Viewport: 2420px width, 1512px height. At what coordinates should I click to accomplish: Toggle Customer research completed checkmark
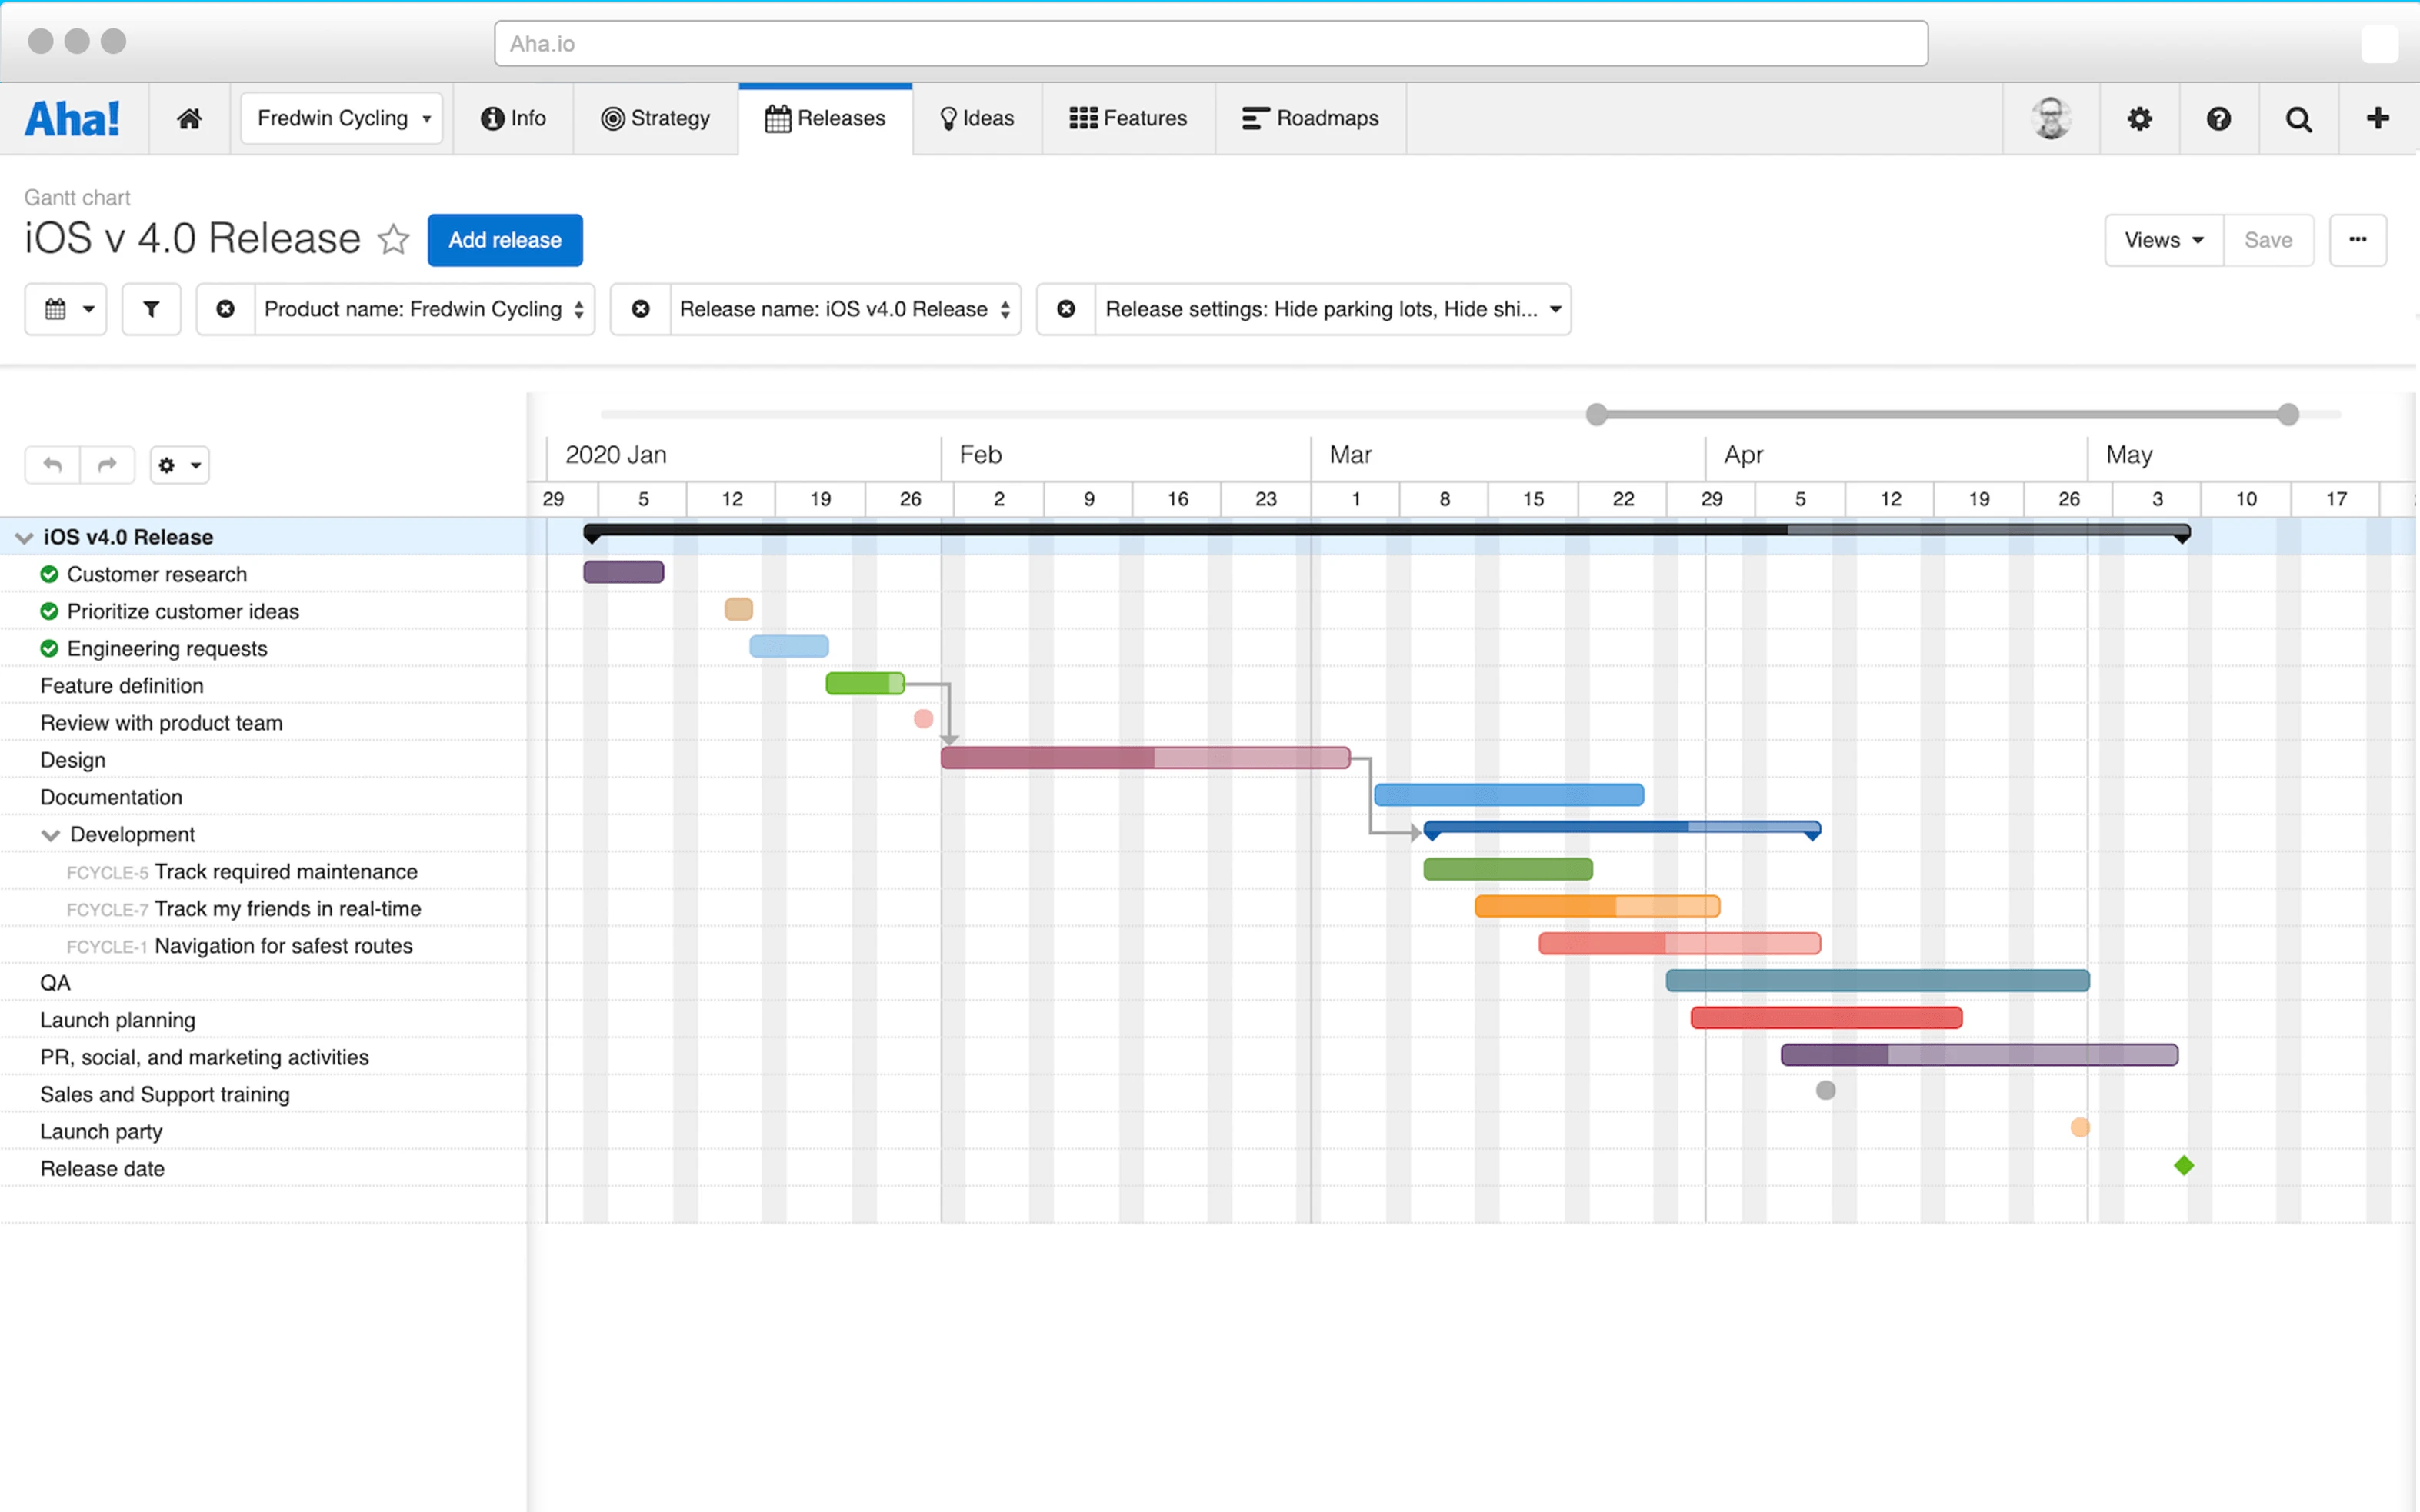49,574
